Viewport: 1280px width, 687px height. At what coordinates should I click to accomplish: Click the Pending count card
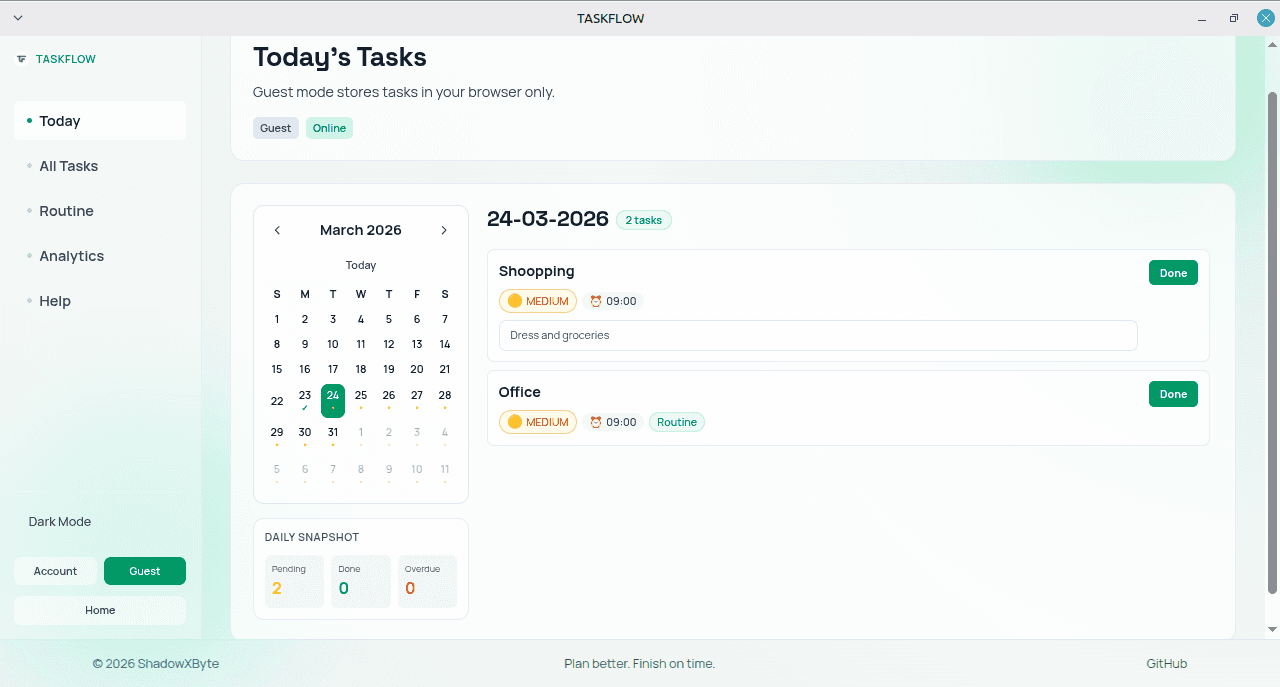pyautogui.click(x=294, y=581)
